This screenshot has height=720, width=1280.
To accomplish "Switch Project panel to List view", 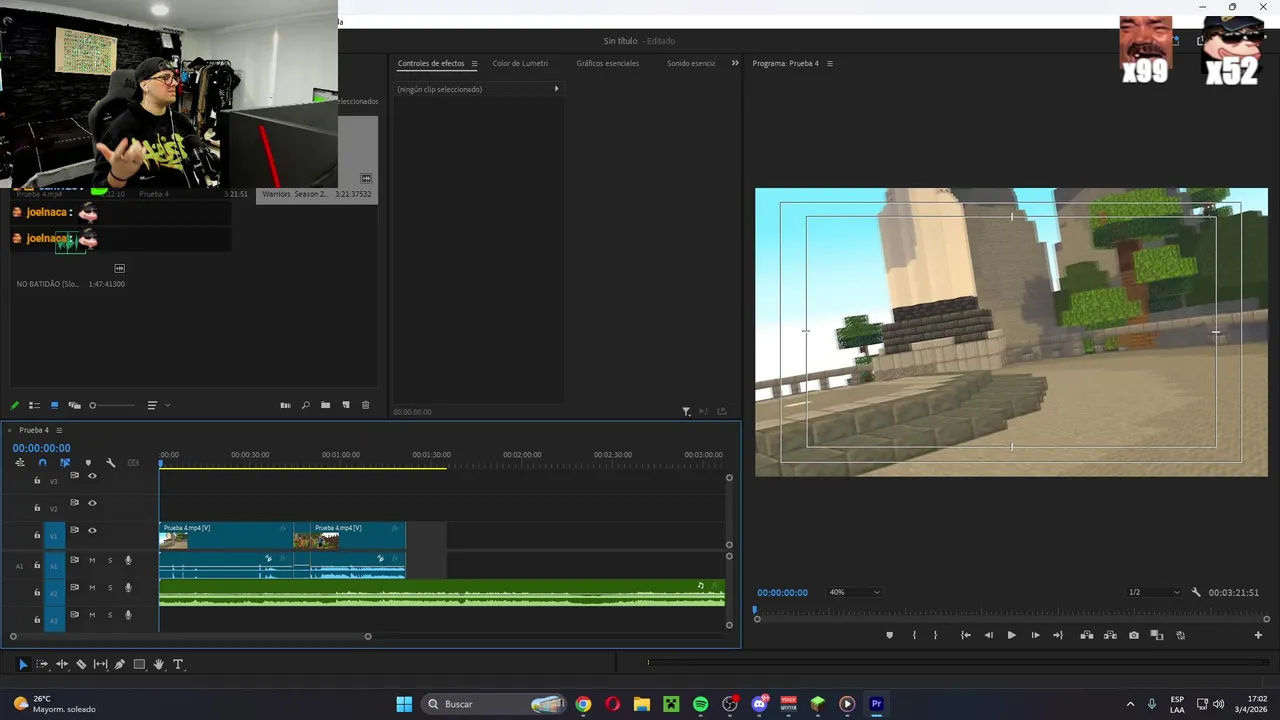I will [34, 405].
